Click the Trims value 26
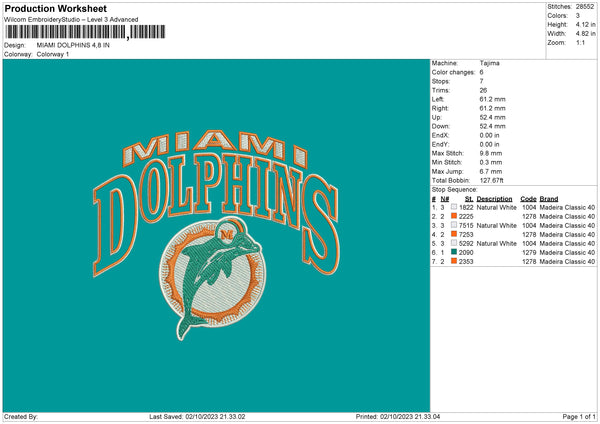Image resolution: width=600 pixels, height=424 pixels. point(483,90)
